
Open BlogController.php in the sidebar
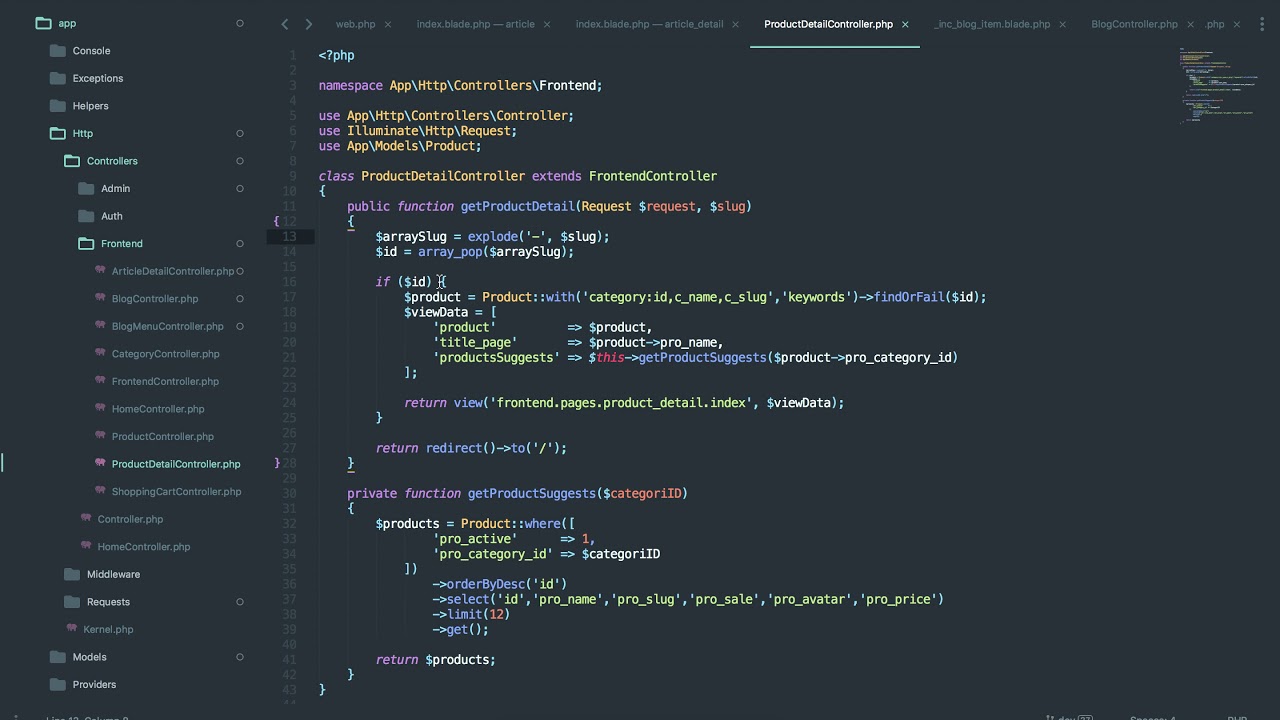click(x=155, y=298)
